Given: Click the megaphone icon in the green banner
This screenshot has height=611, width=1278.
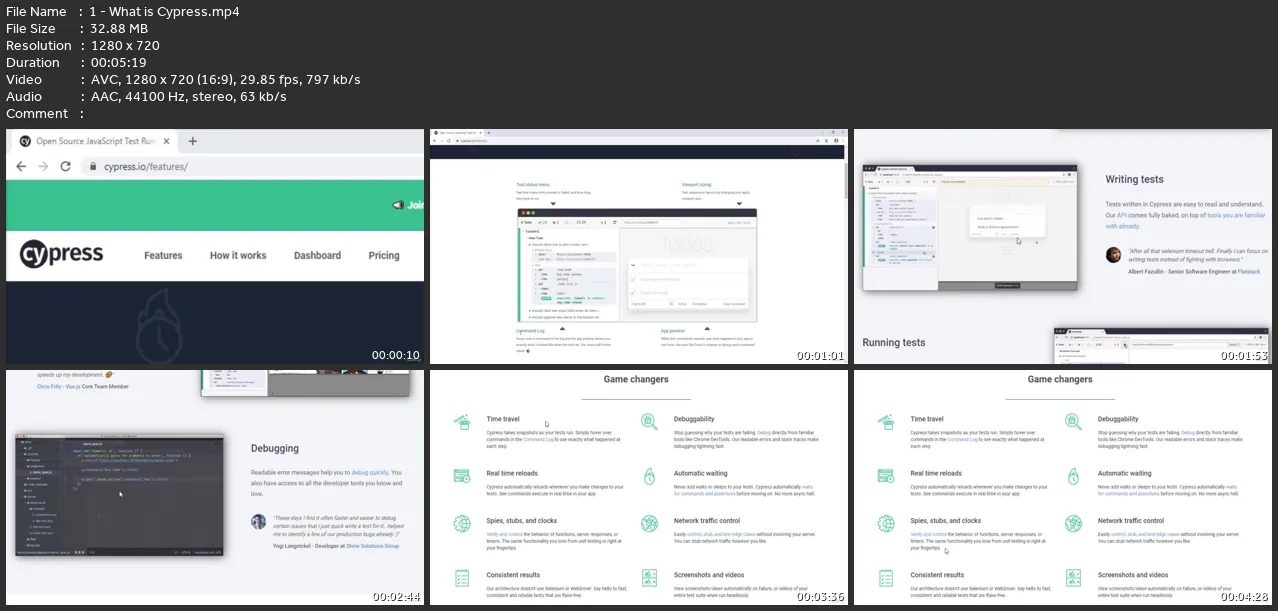Looking at the screenshot, I should tap(398, 204).
